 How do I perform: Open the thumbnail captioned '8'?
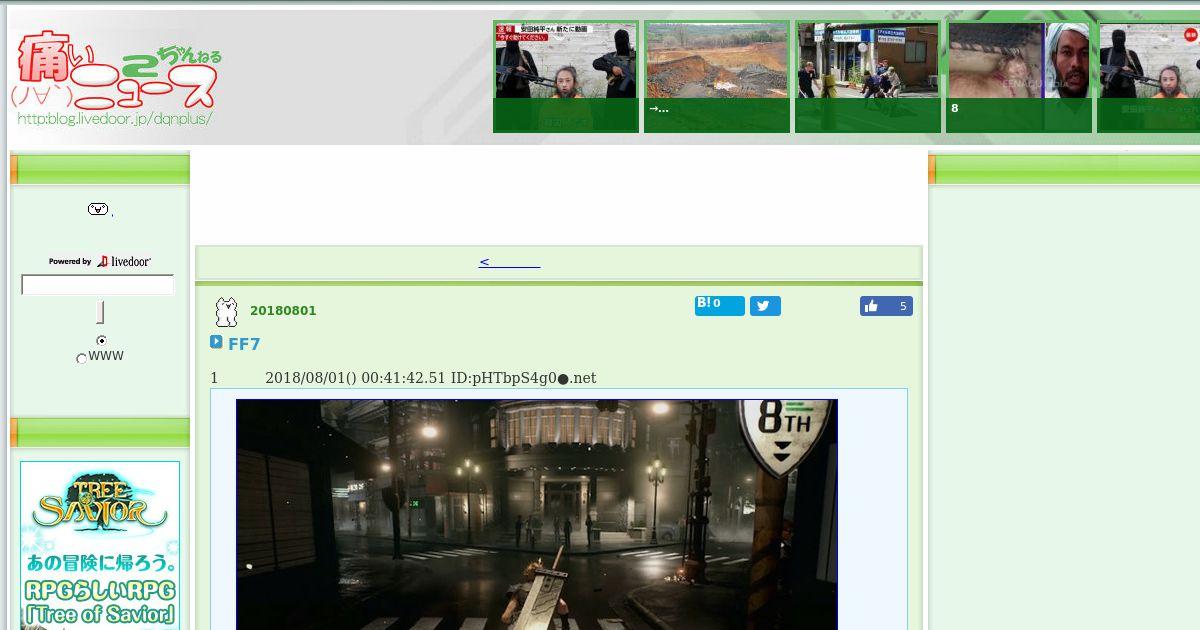pyautogui.click(x=1019, y=76)
